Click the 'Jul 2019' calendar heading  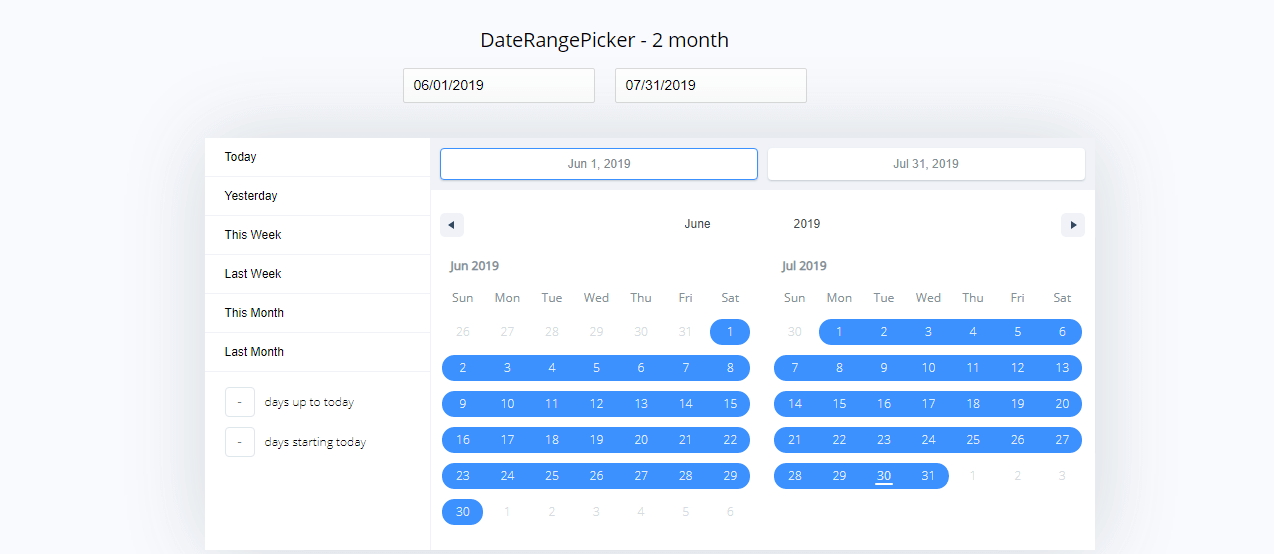pyautogui.click(x=804, y=266)
